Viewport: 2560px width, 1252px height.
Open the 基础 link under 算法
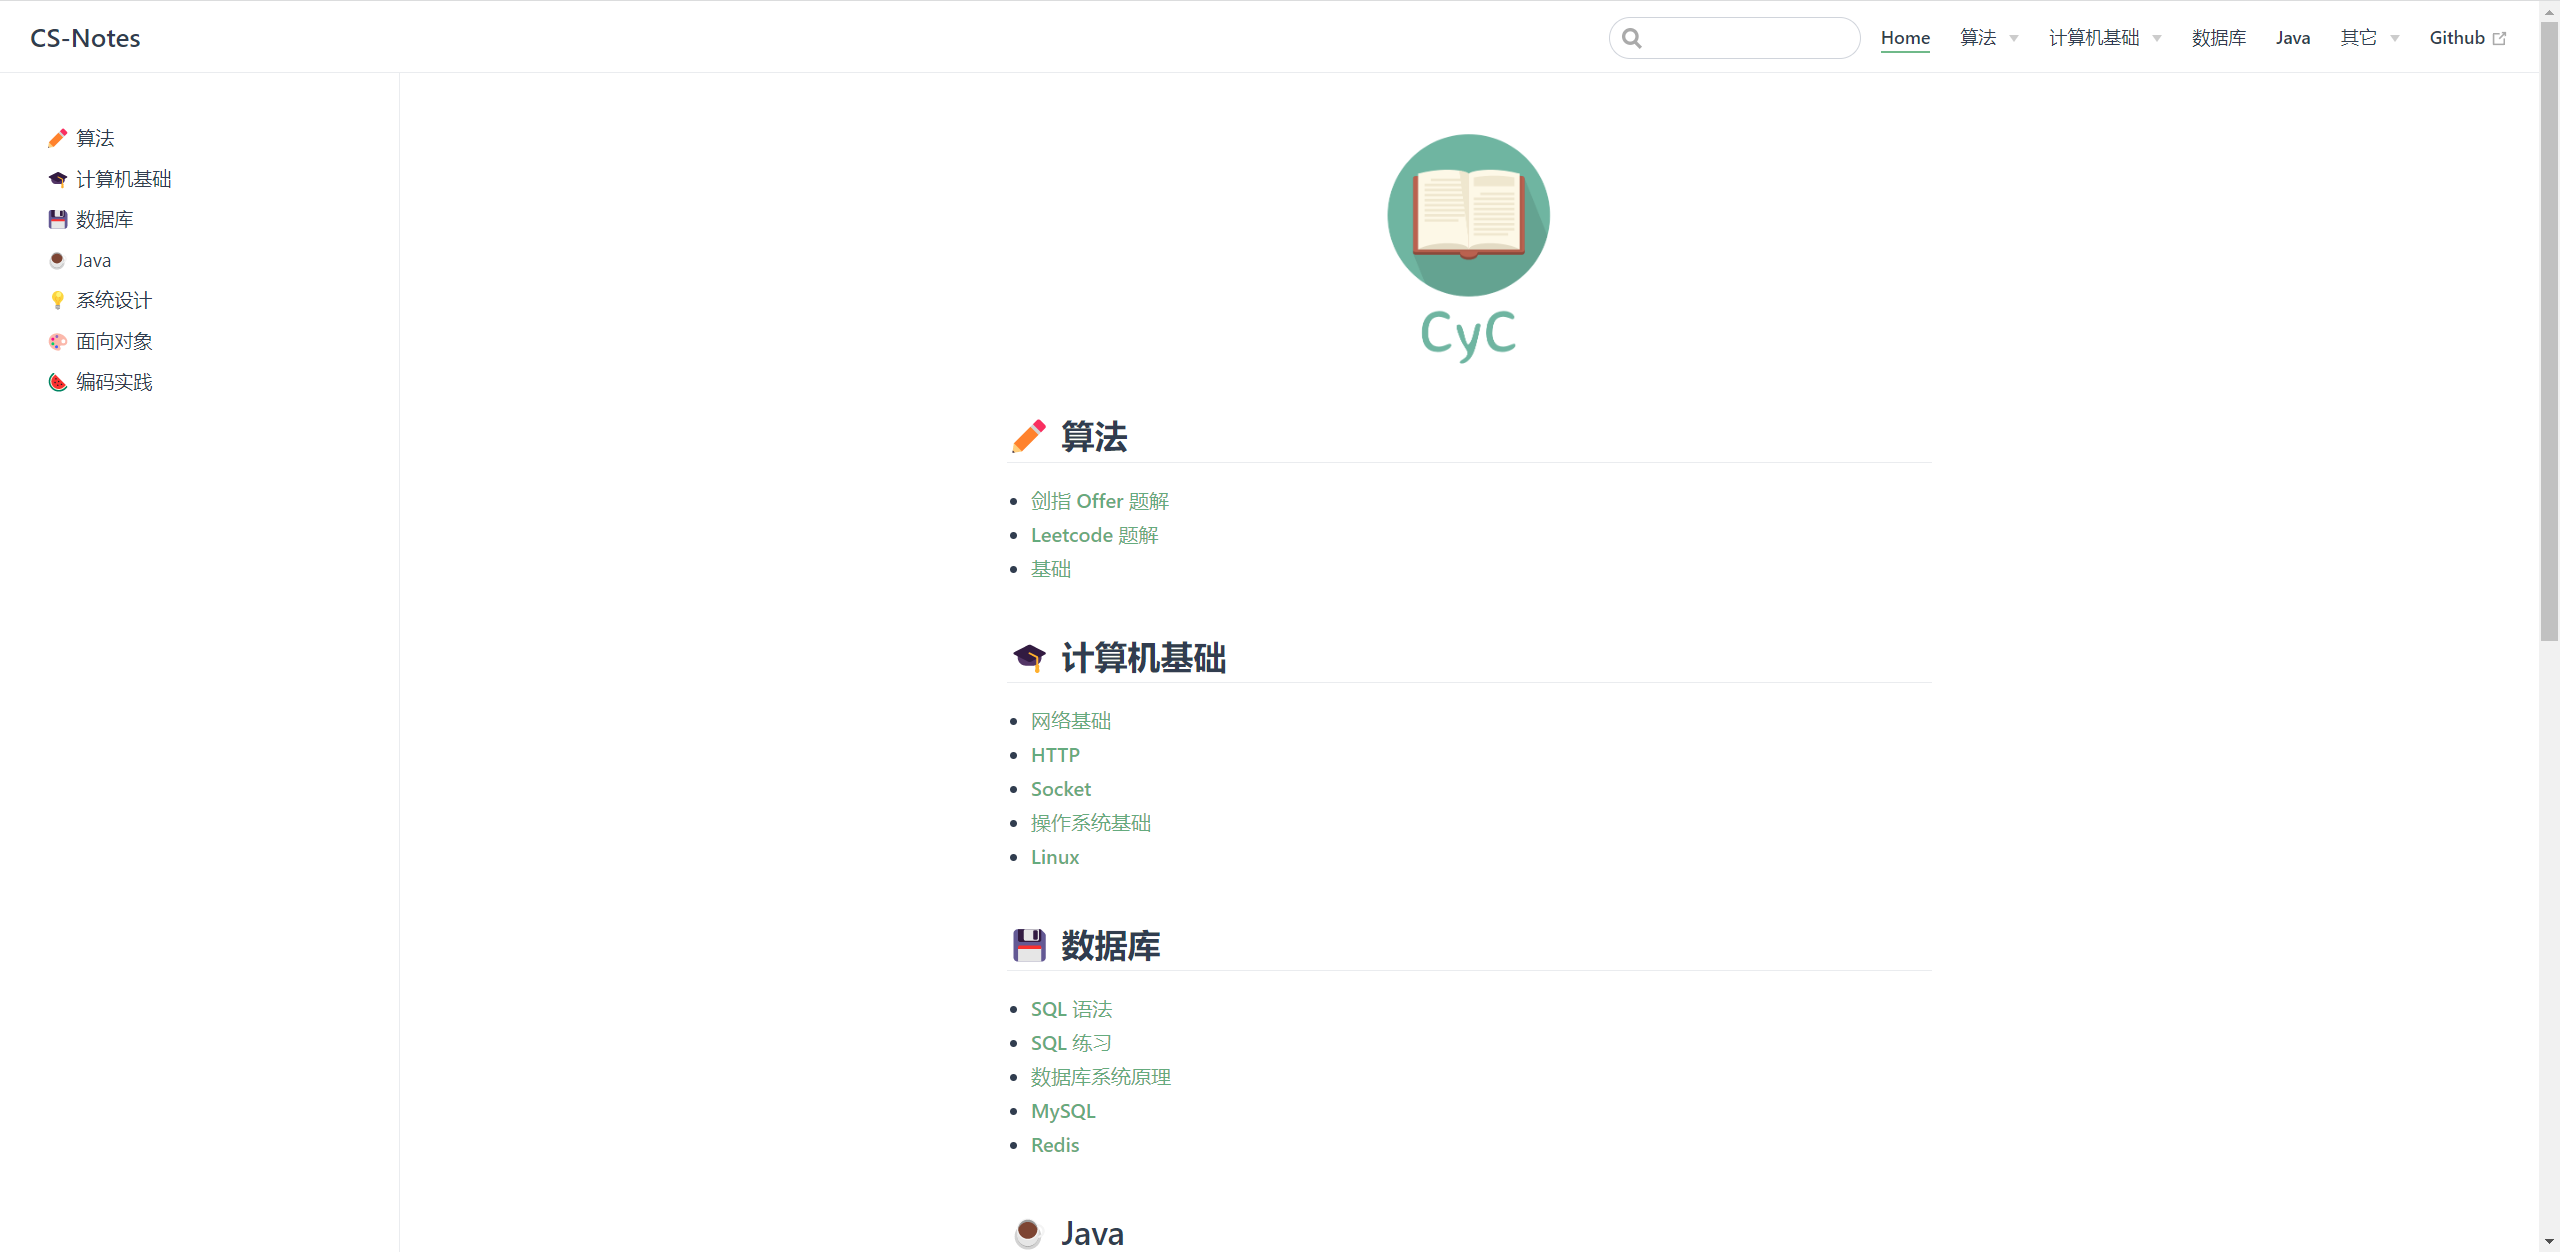click(1051, 569)
